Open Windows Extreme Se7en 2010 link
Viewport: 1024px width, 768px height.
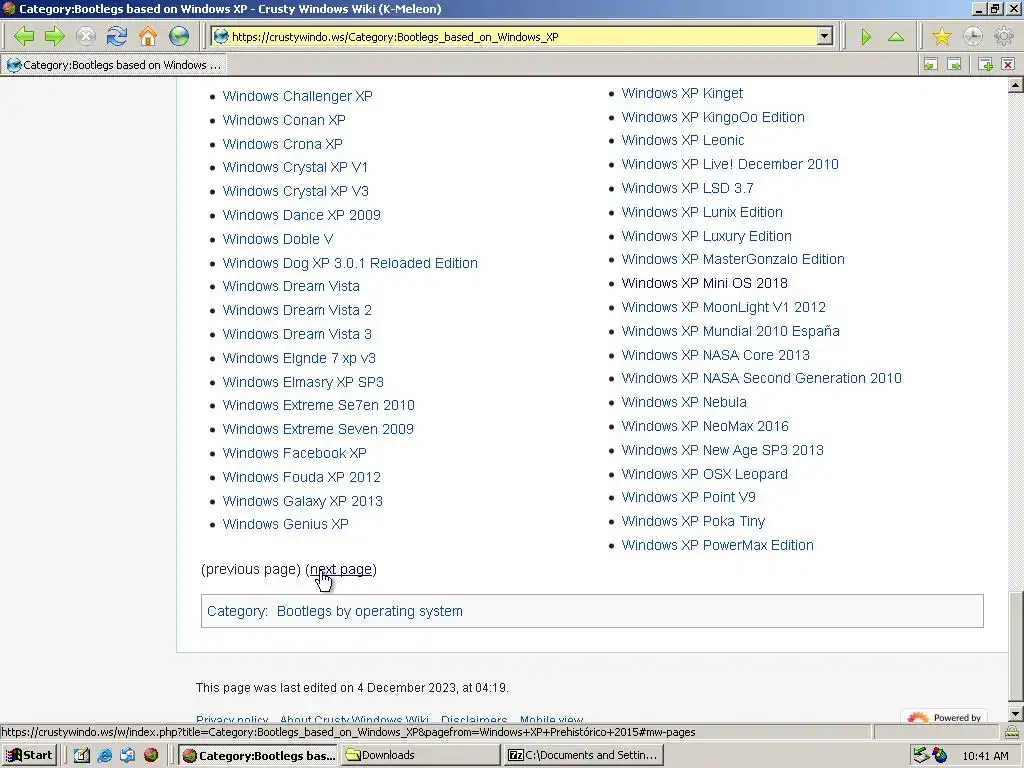point(319,405)
